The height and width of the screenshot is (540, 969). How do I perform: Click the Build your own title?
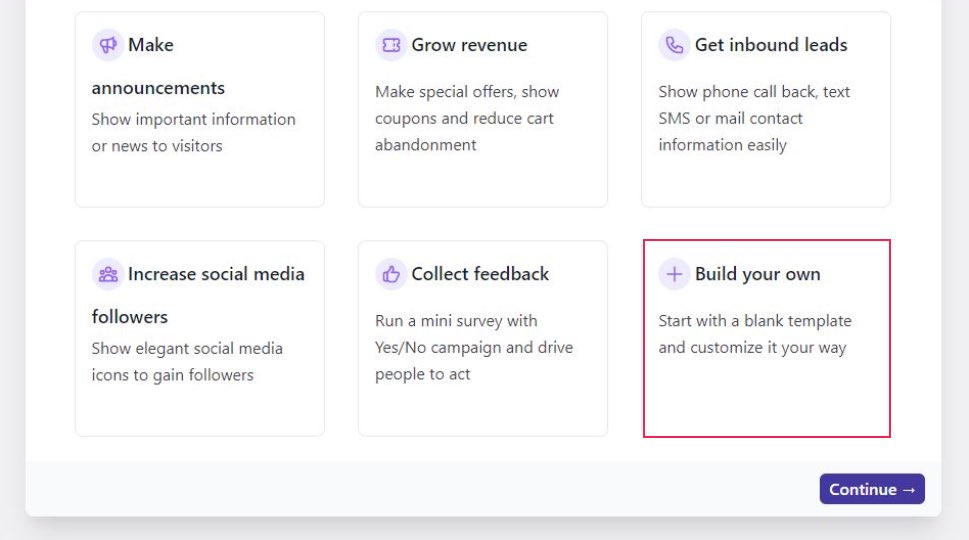pyautogui.click(x=758, y=274)
